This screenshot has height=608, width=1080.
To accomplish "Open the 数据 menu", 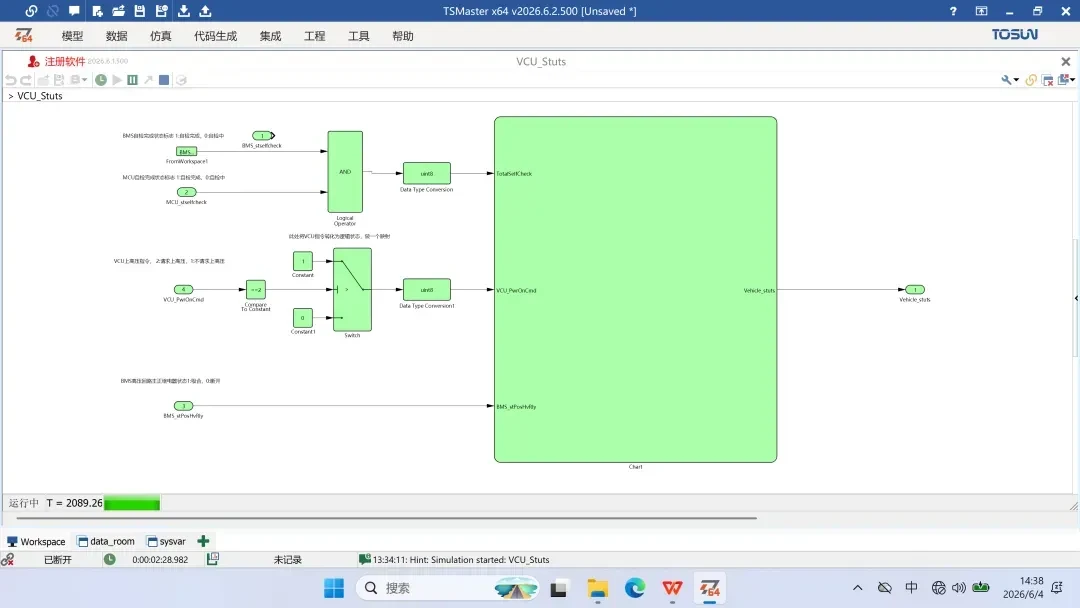I will click(116, 36).
